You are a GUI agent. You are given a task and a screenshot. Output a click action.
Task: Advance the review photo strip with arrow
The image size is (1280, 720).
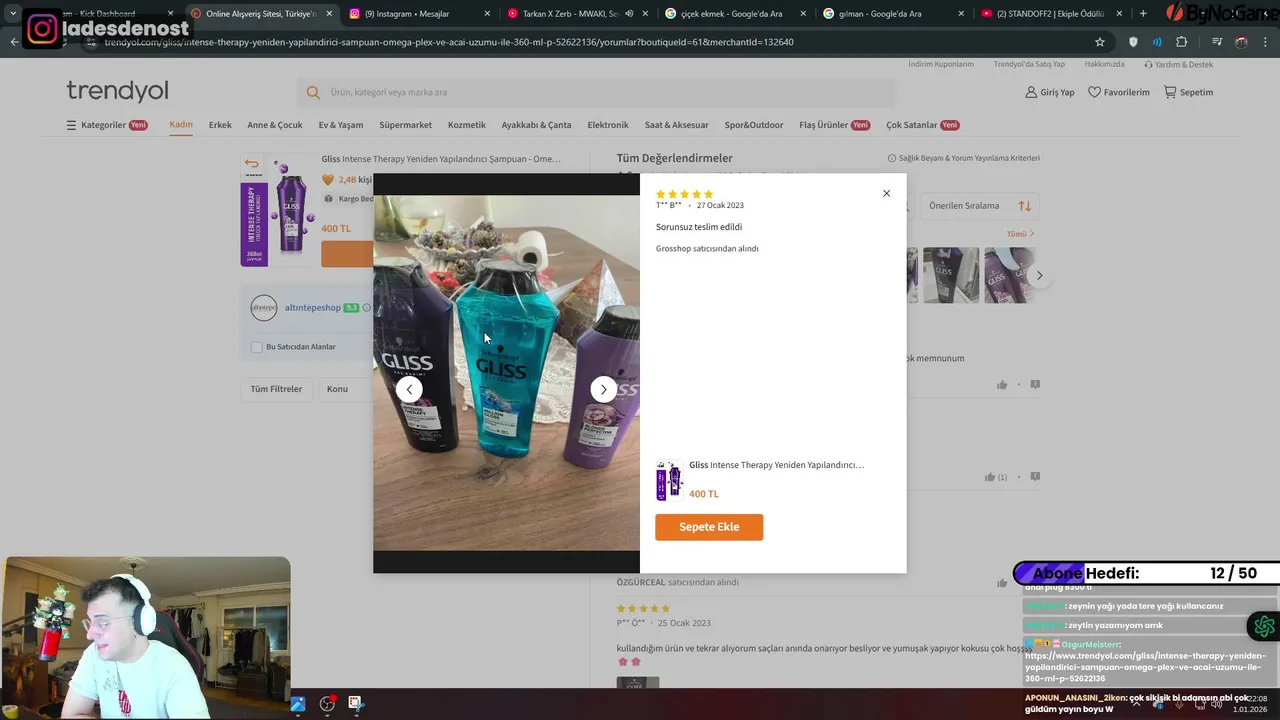[x=1039, y=275]
